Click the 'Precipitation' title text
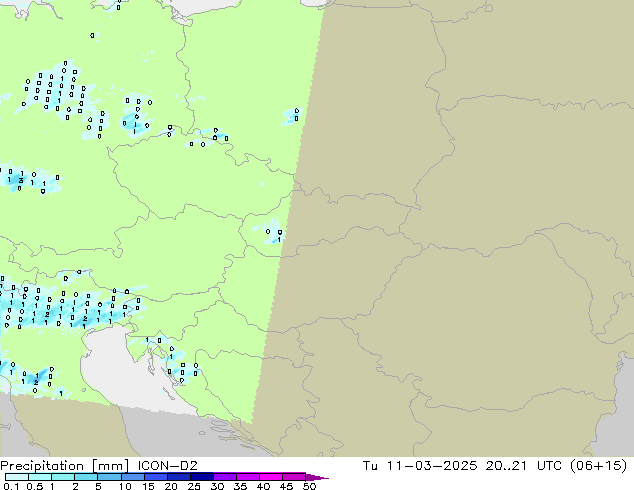The height and width of the screenshot is (490, 634). 42,466
